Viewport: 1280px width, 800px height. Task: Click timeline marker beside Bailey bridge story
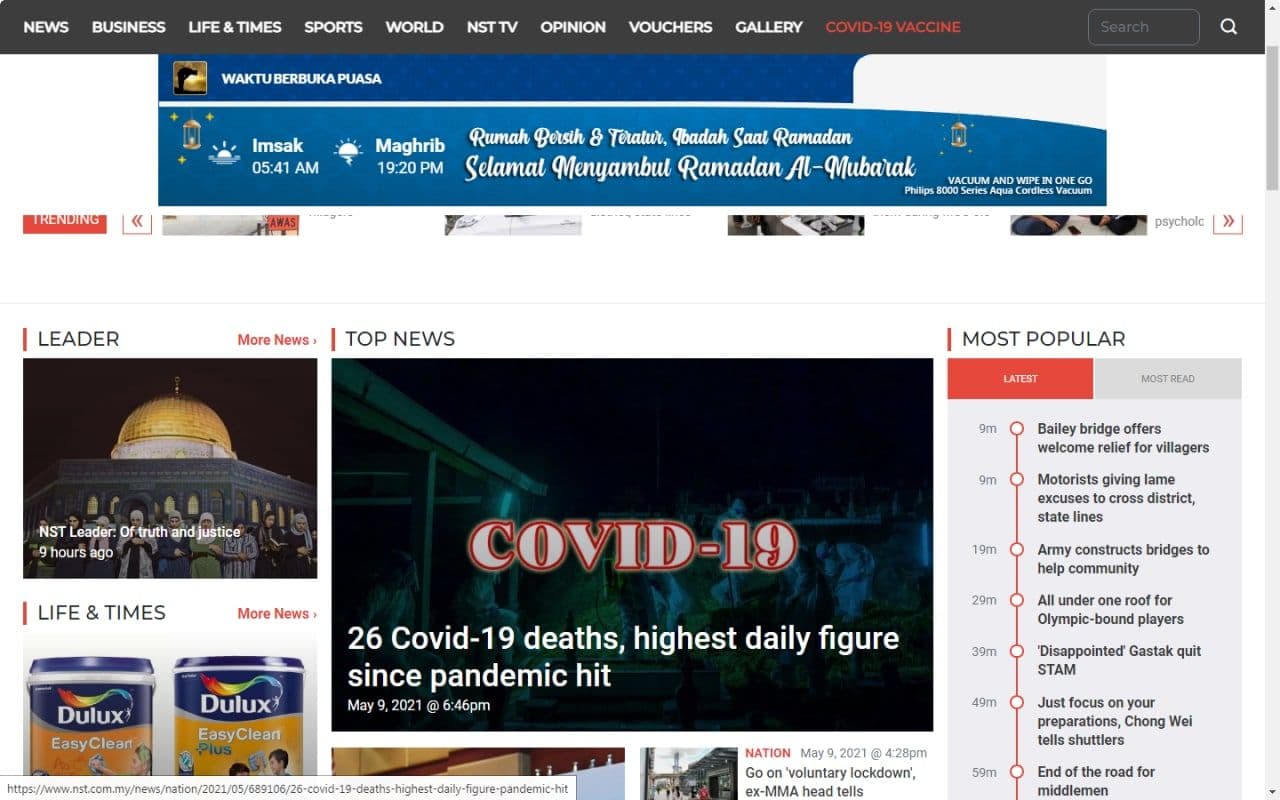tap(1016, 429)
